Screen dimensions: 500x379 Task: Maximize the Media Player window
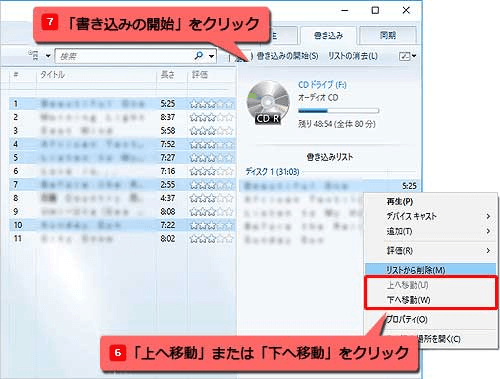pyautogui.click(x=375, y=10)
